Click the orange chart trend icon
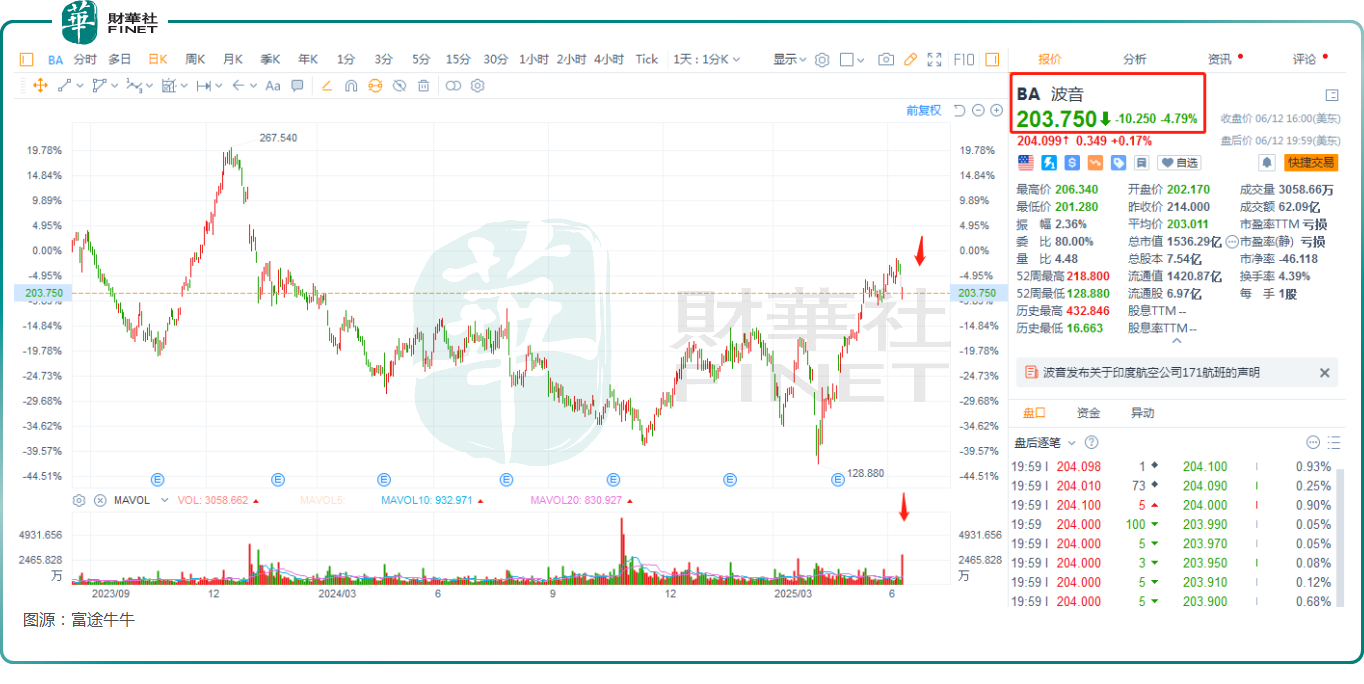 (1095, 162)
